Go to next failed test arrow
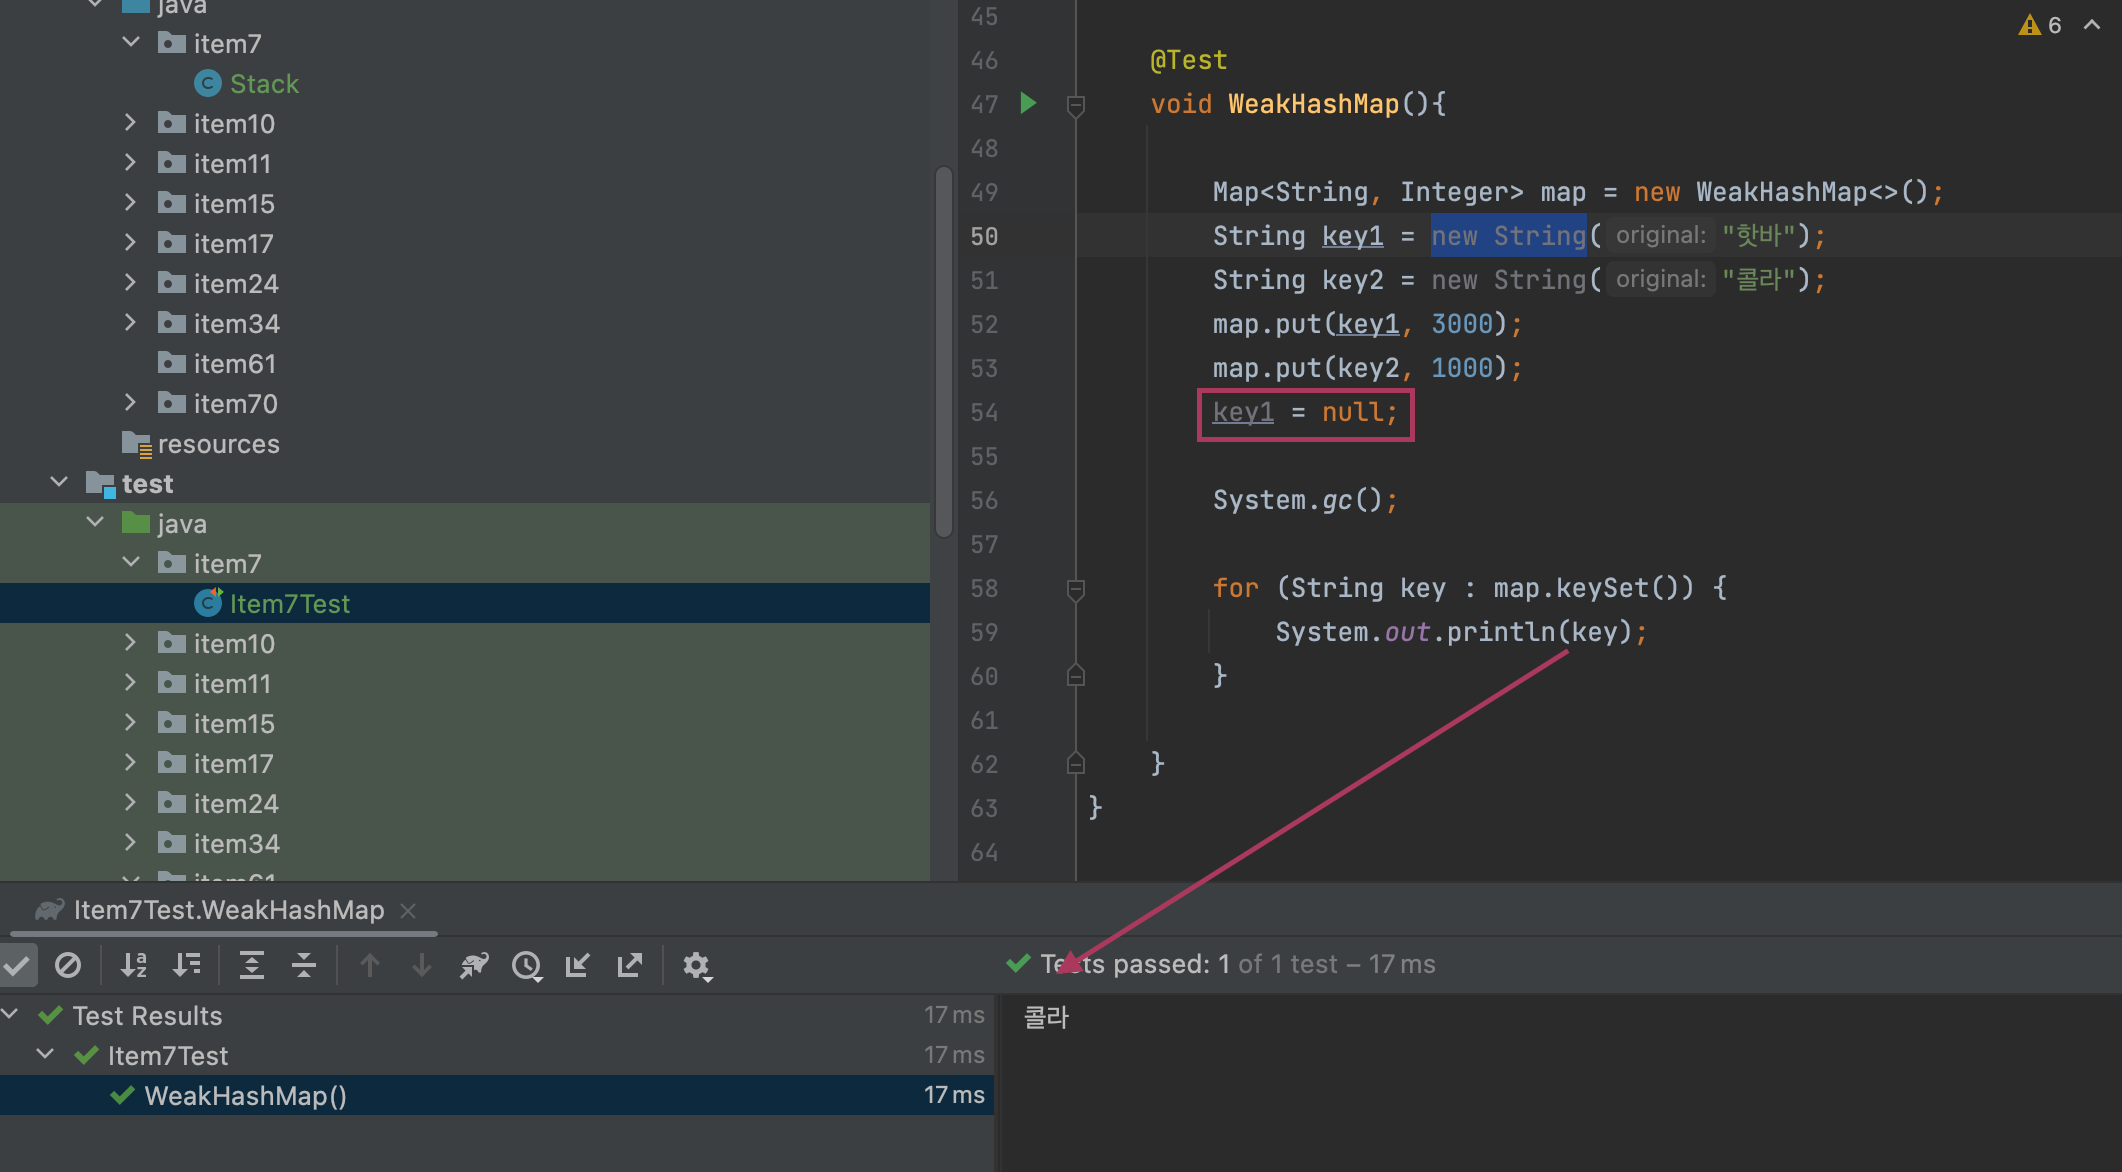The image size is (2122, 1172). [422, 965]
